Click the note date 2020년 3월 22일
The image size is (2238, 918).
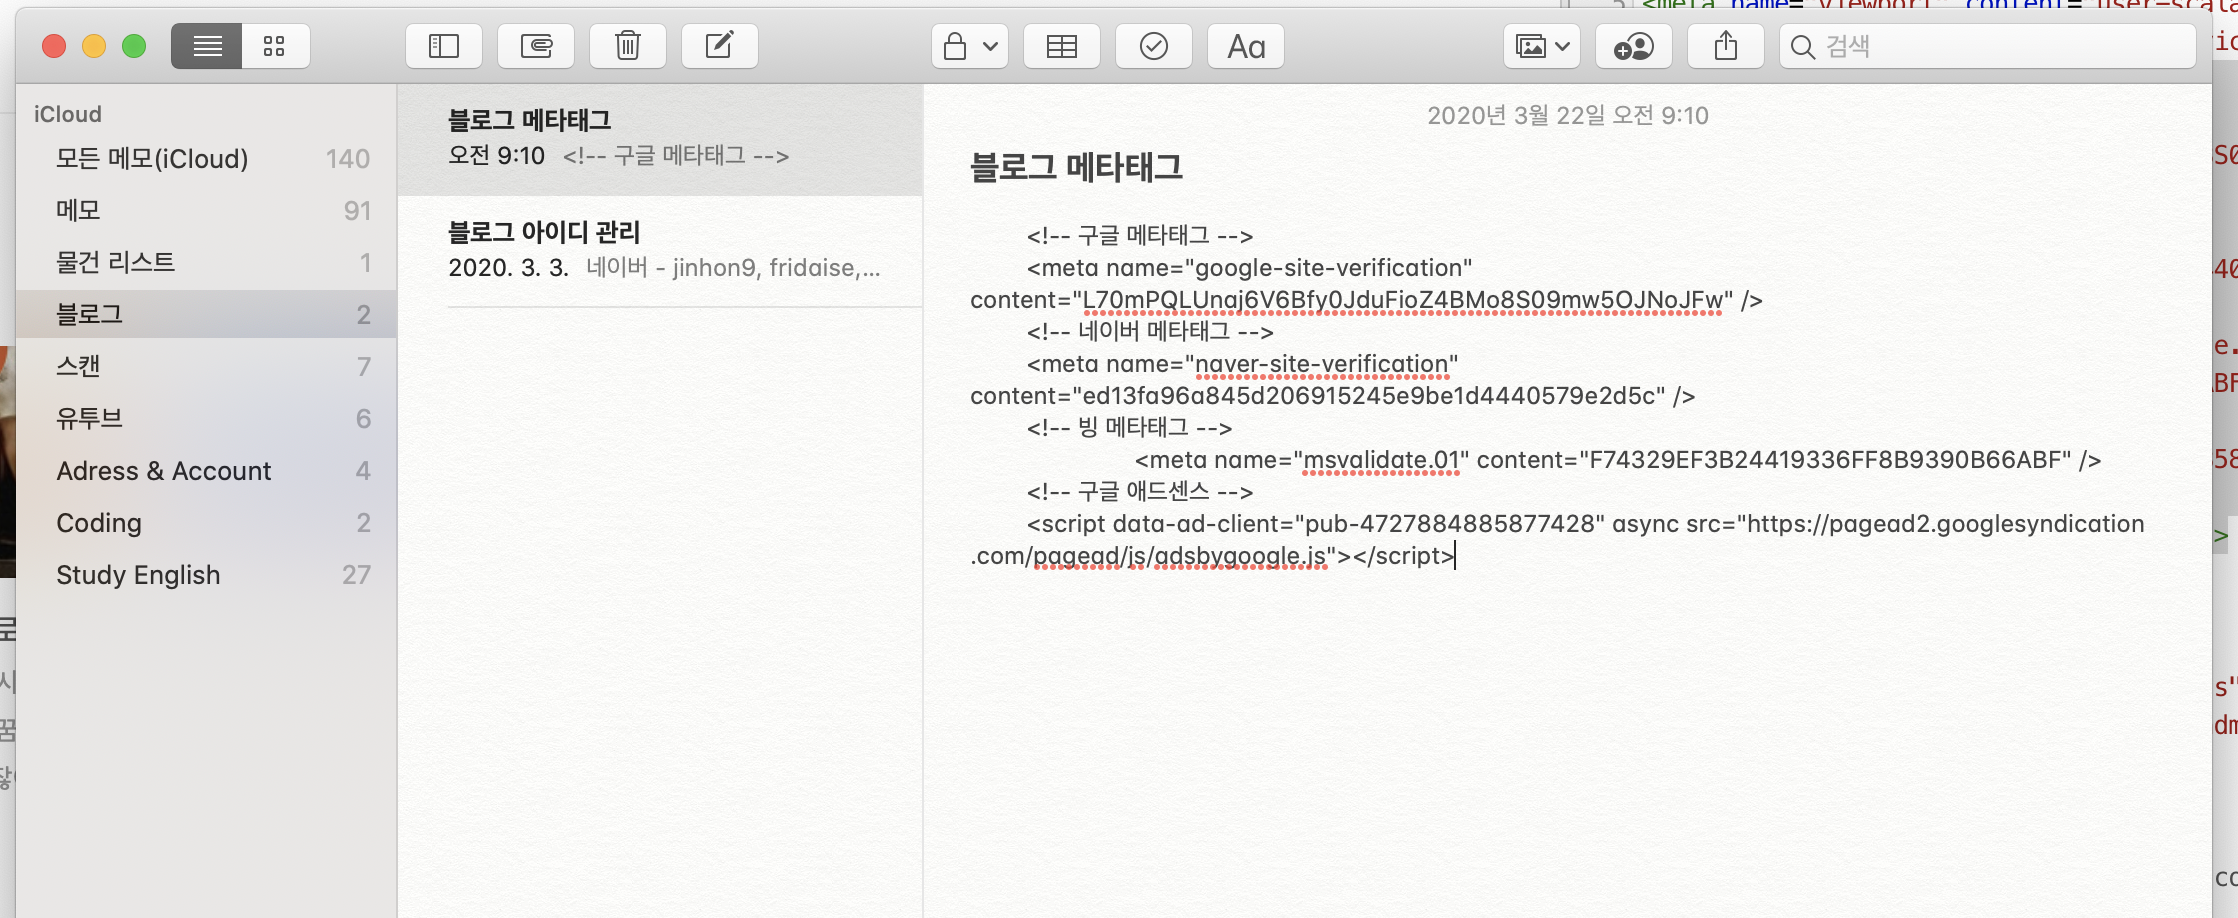tap(1567, 116)
